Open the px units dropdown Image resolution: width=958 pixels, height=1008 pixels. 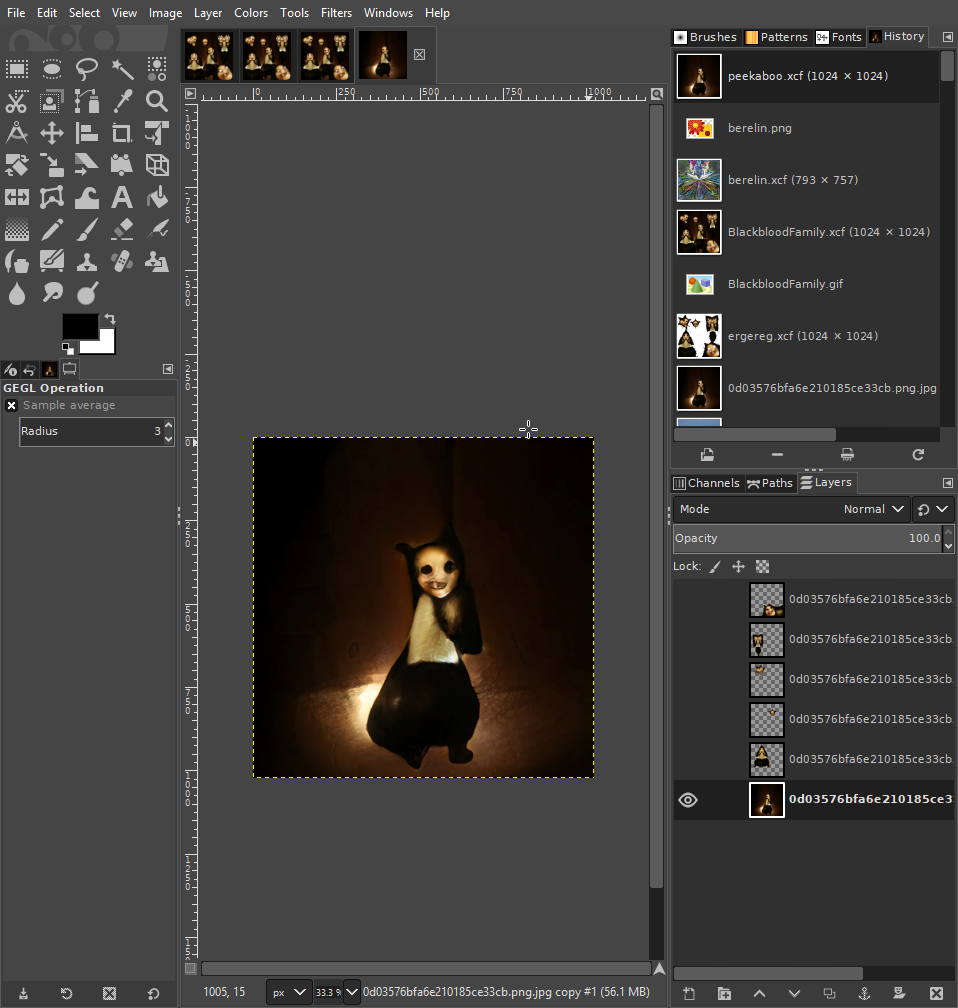coord(289,993)
